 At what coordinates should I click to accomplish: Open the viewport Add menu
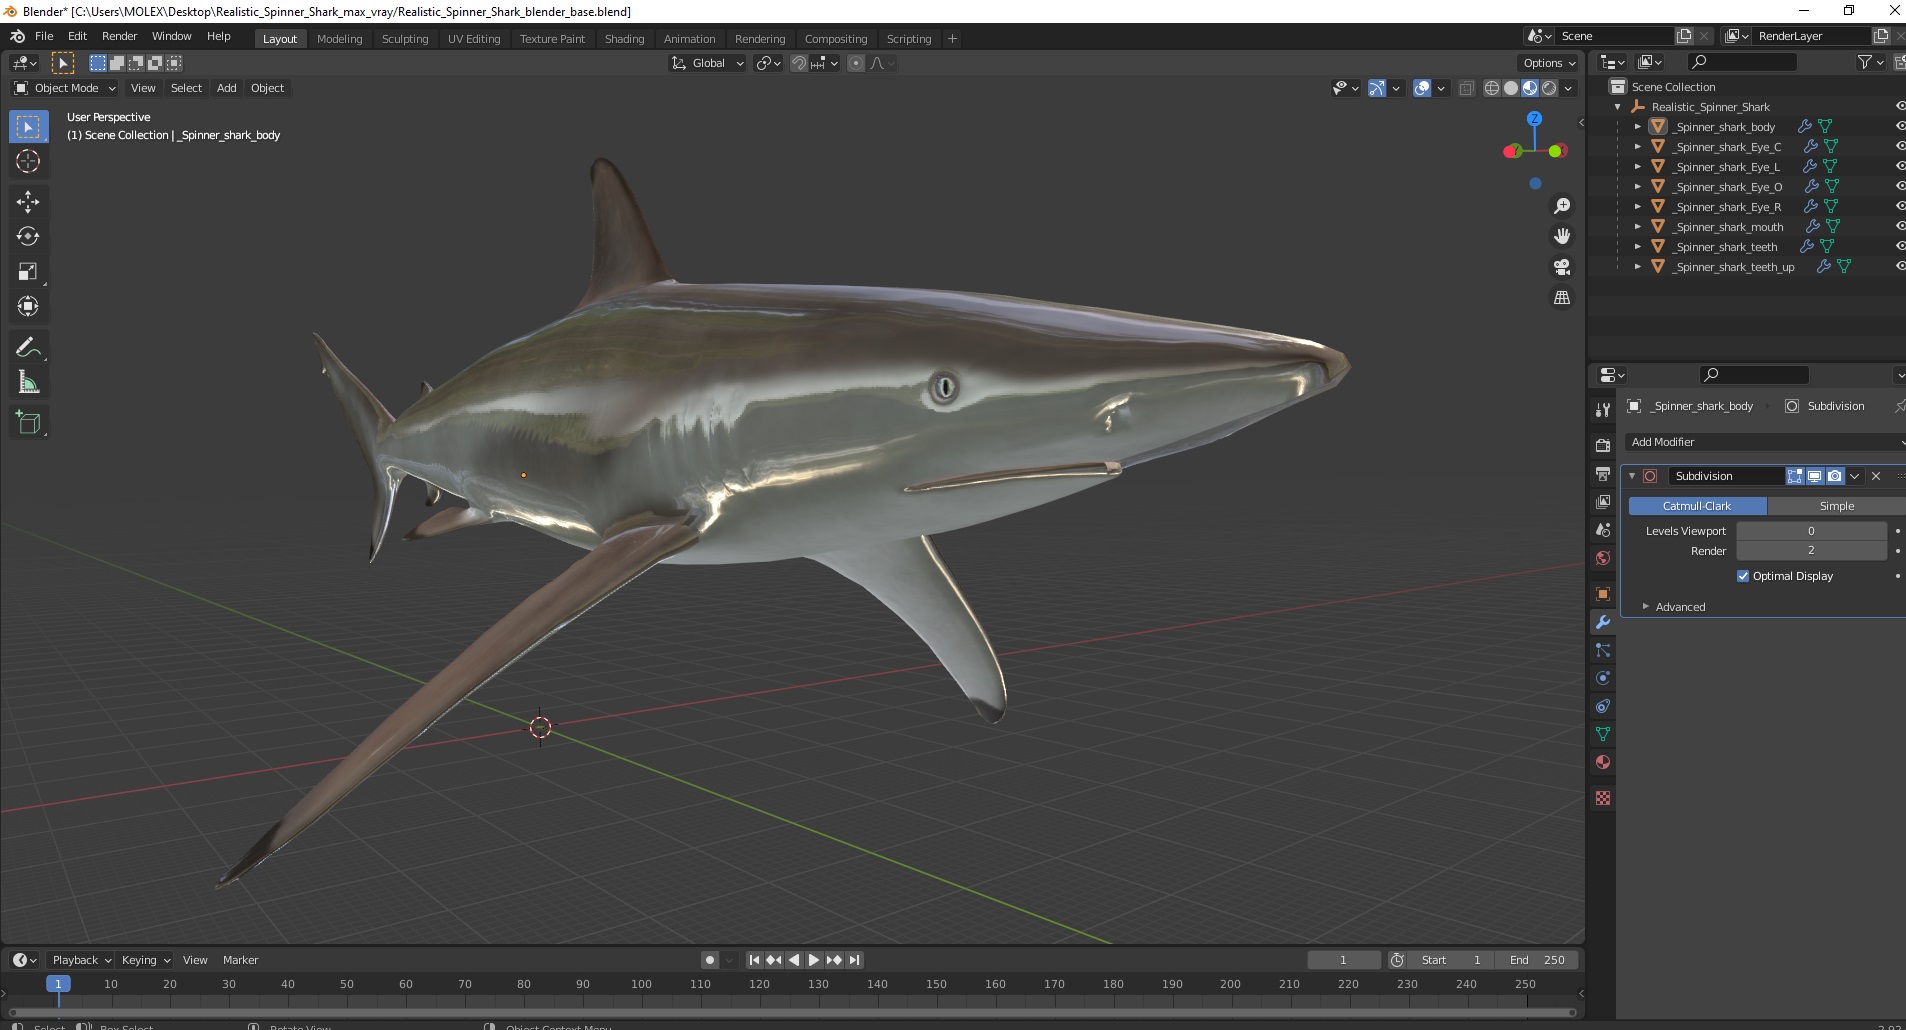227,88
